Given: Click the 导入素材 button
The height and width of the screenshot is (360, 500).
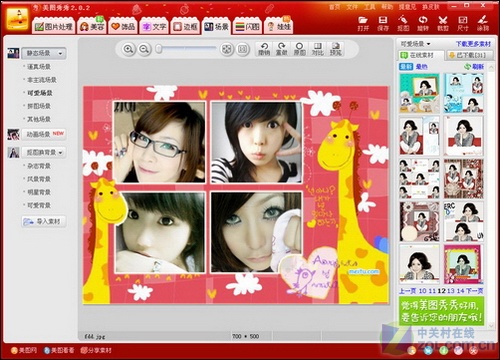Looking at the screenshot, I should 44,221.
